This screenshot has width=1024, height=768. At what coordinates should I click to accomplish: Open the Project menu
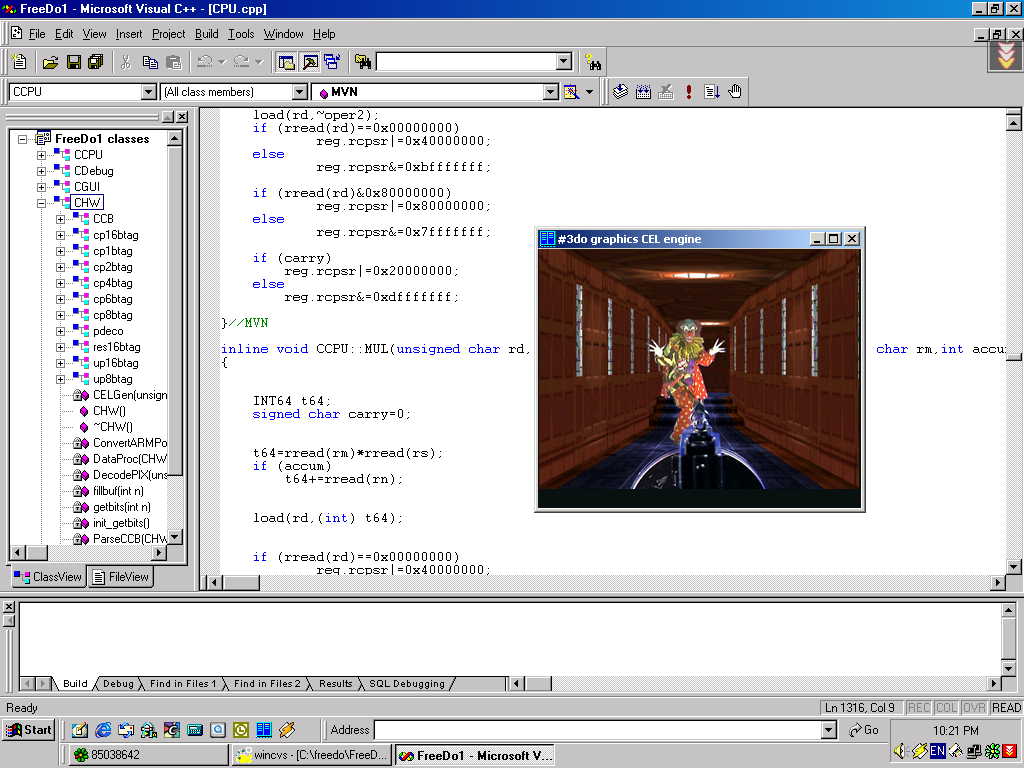tap(168, 34)
